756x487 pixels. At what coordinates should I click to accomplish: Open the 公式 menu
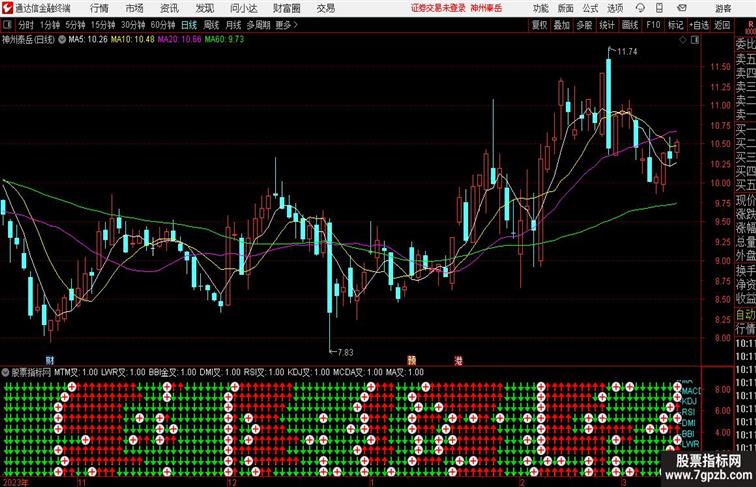590,8
